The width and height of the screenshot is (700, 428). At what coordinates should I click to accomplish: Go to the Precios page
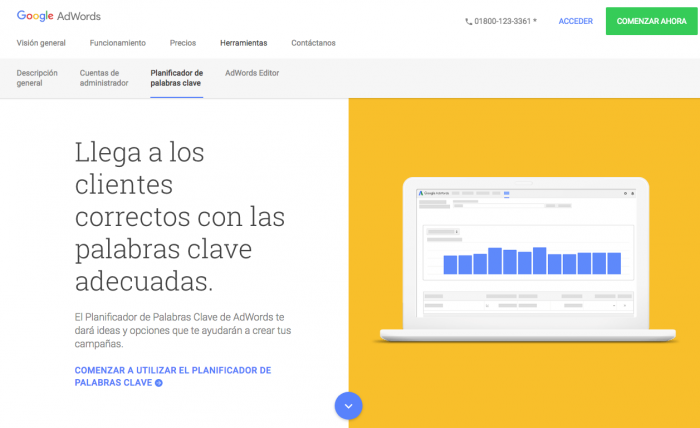click(183, 43)
